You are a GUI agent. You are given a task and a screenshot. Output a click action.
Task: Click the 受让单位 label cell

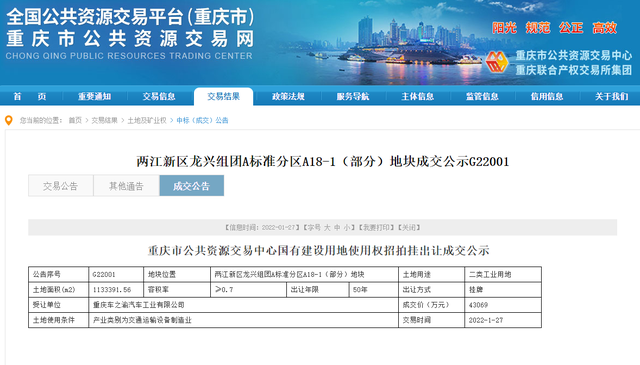[x=58, y=305]
